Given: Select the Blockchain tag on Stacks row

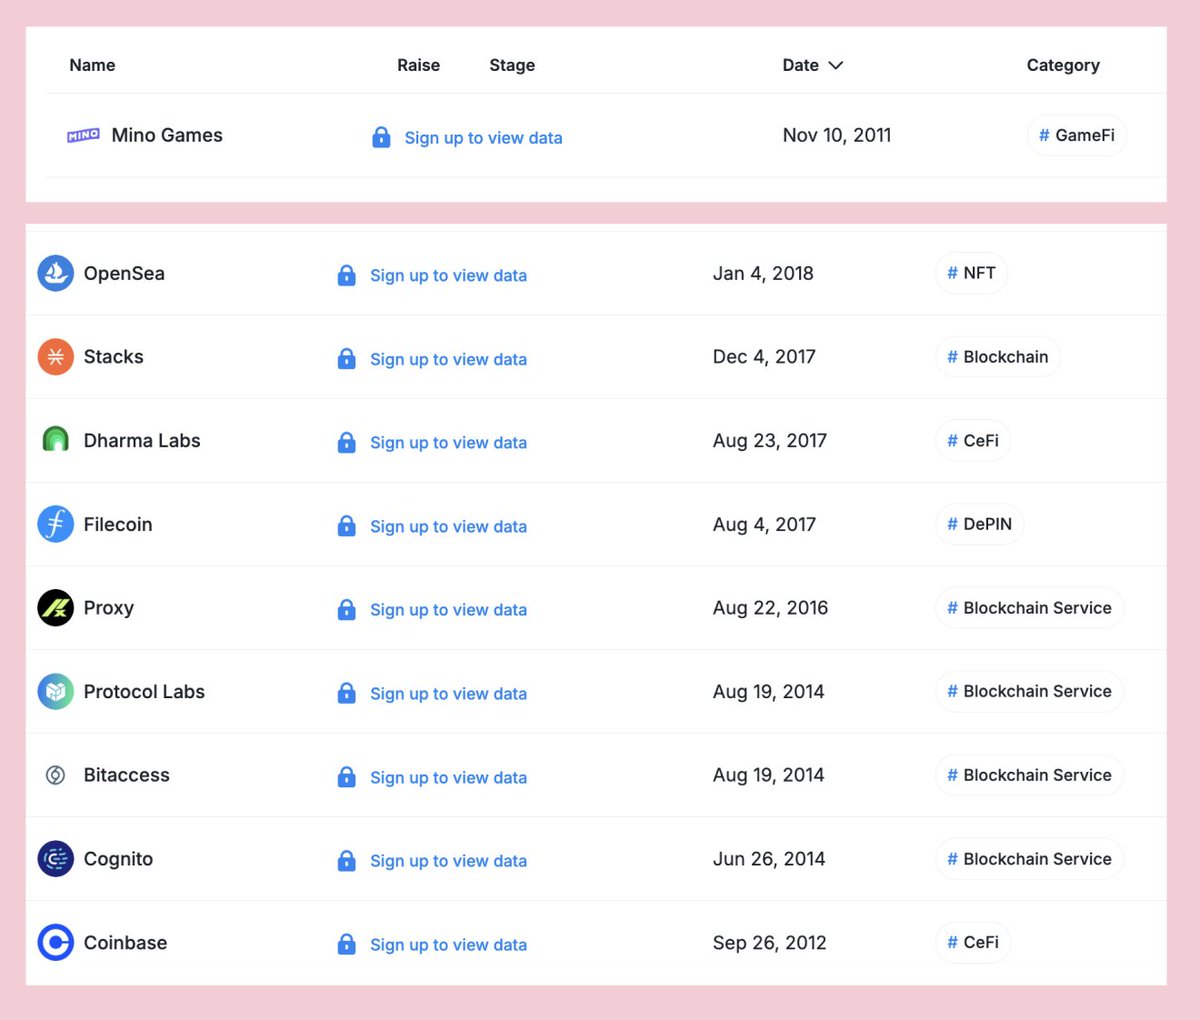Looking at the screenshot, I should pos(998,357).
